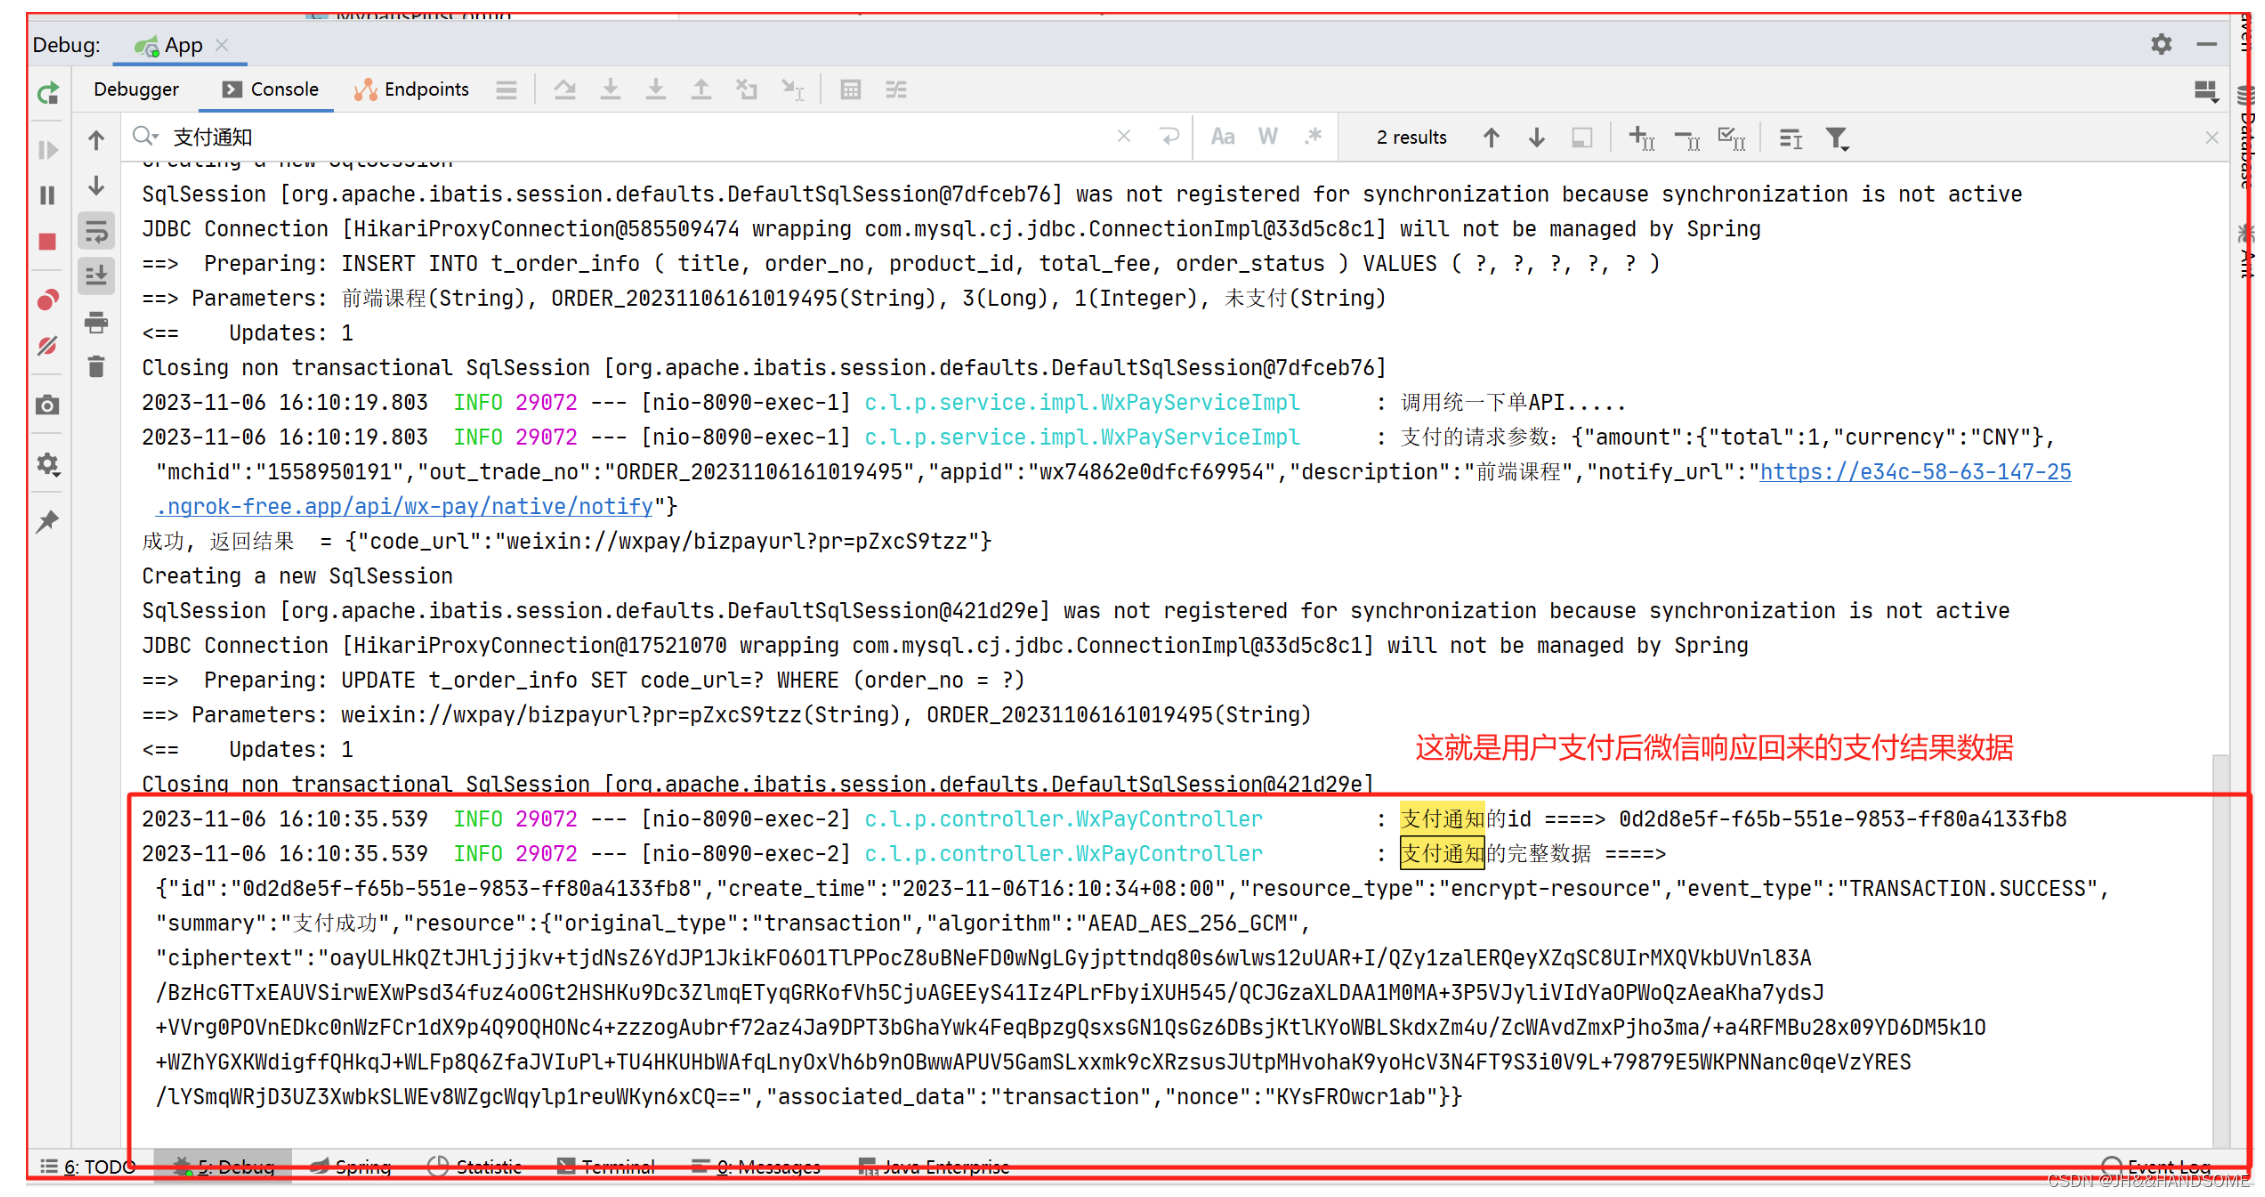Click the camera thread dump icon
The width and height of the screenshot is (2265, 1197).
[47, 405]
